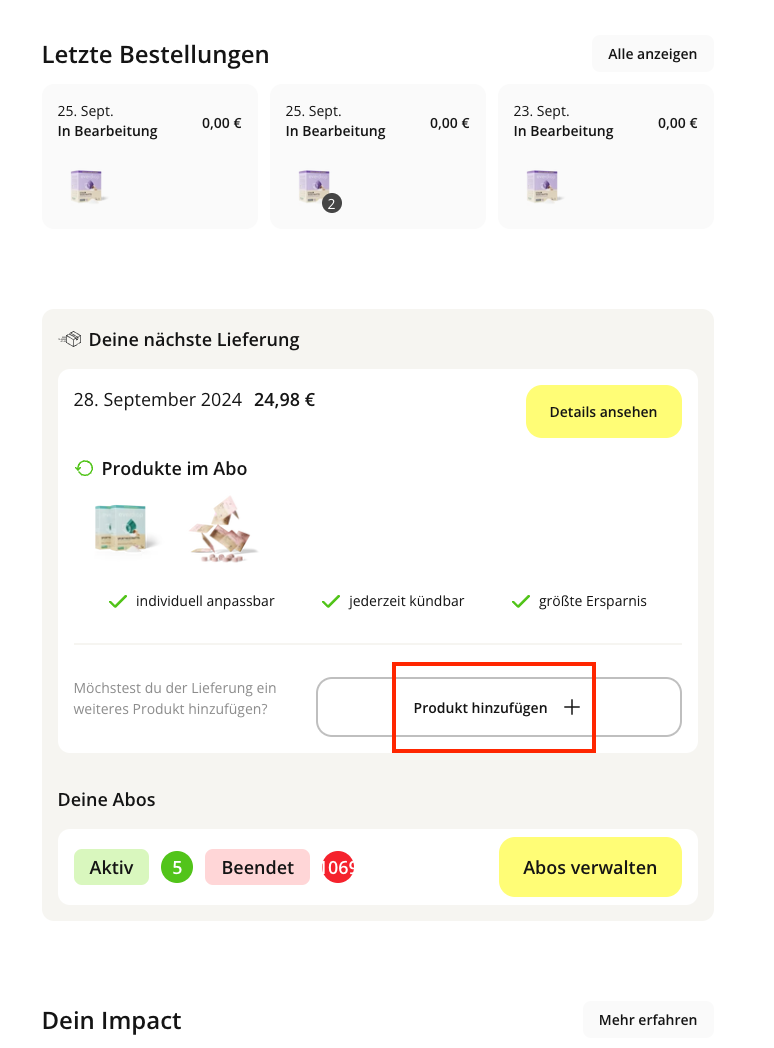Click the green checkmark by größte Ersparnis
The image size is (774, 1048).
click(x=521, y=602)
